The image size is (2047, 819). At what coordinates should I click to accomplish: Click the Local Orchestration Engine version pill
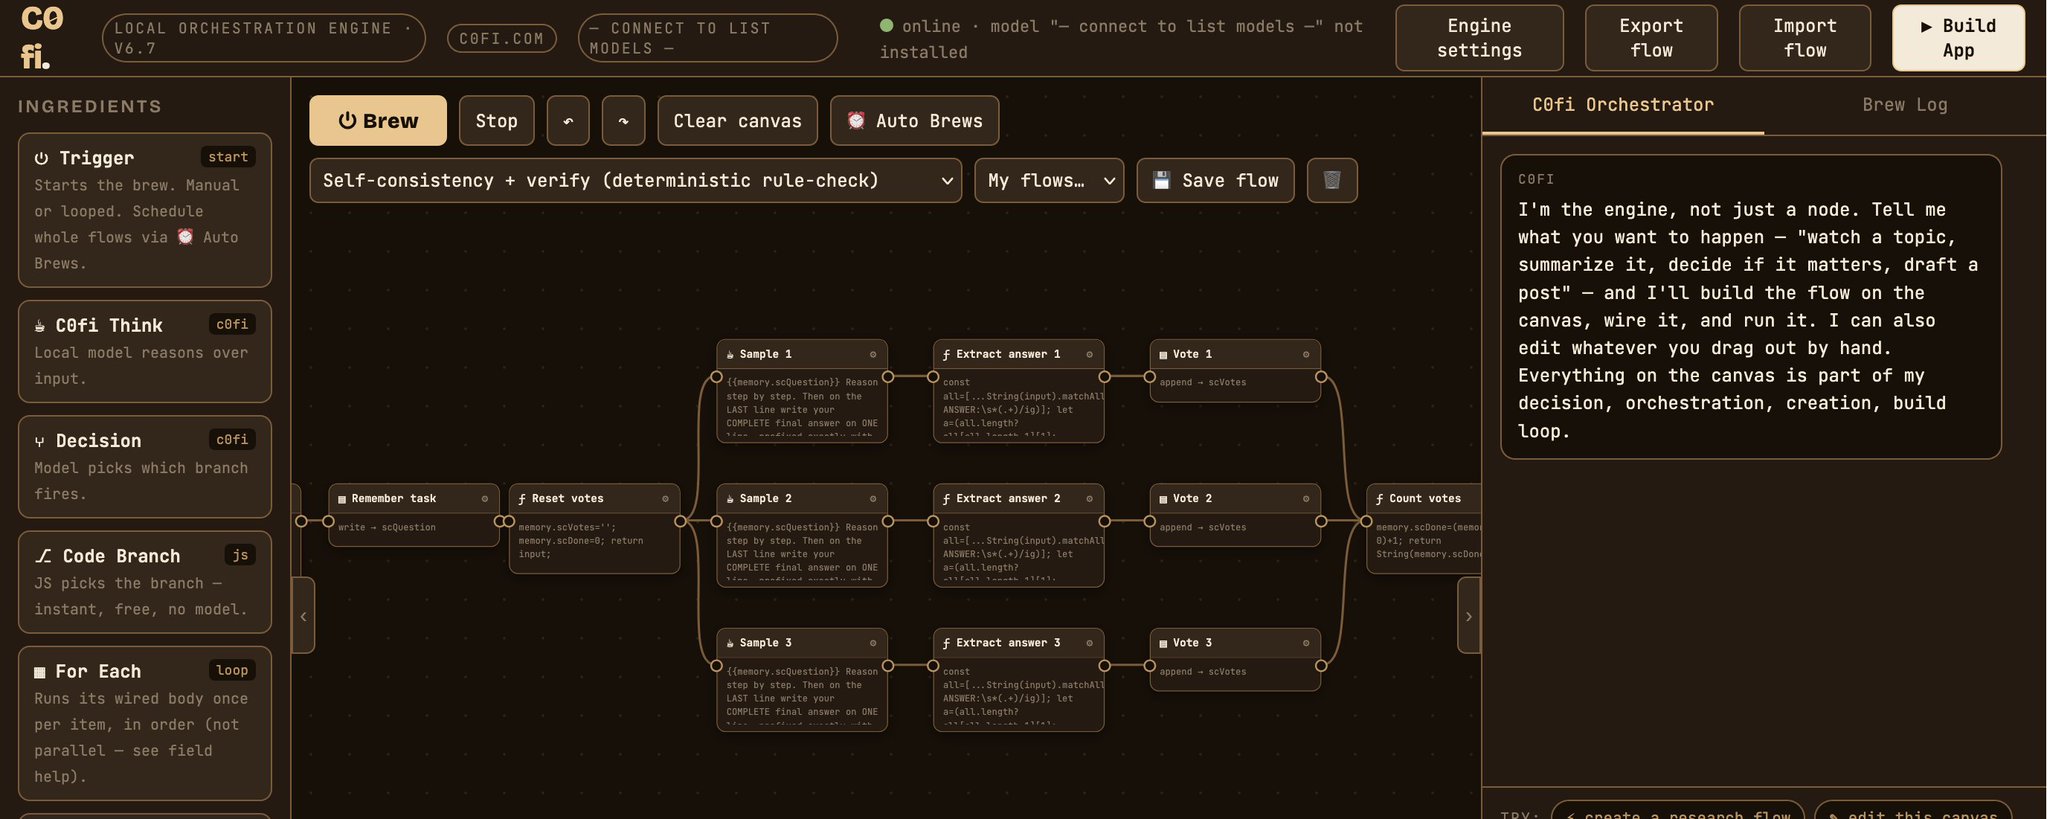point(263,38)
